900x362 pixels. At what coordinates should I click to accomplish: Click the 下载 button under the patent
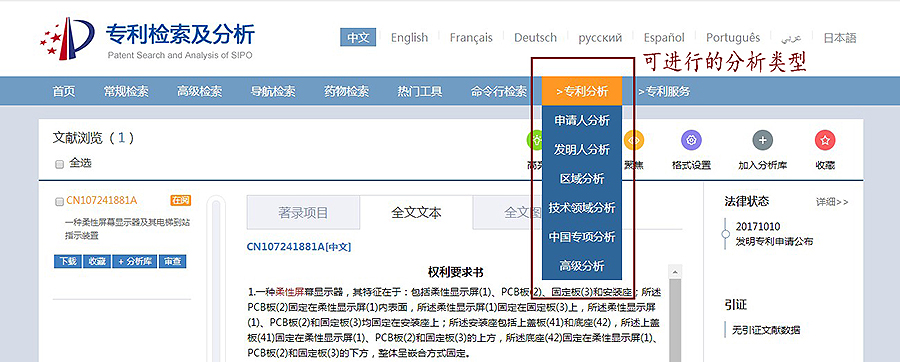pyautogui.click(x=68, y=261)
